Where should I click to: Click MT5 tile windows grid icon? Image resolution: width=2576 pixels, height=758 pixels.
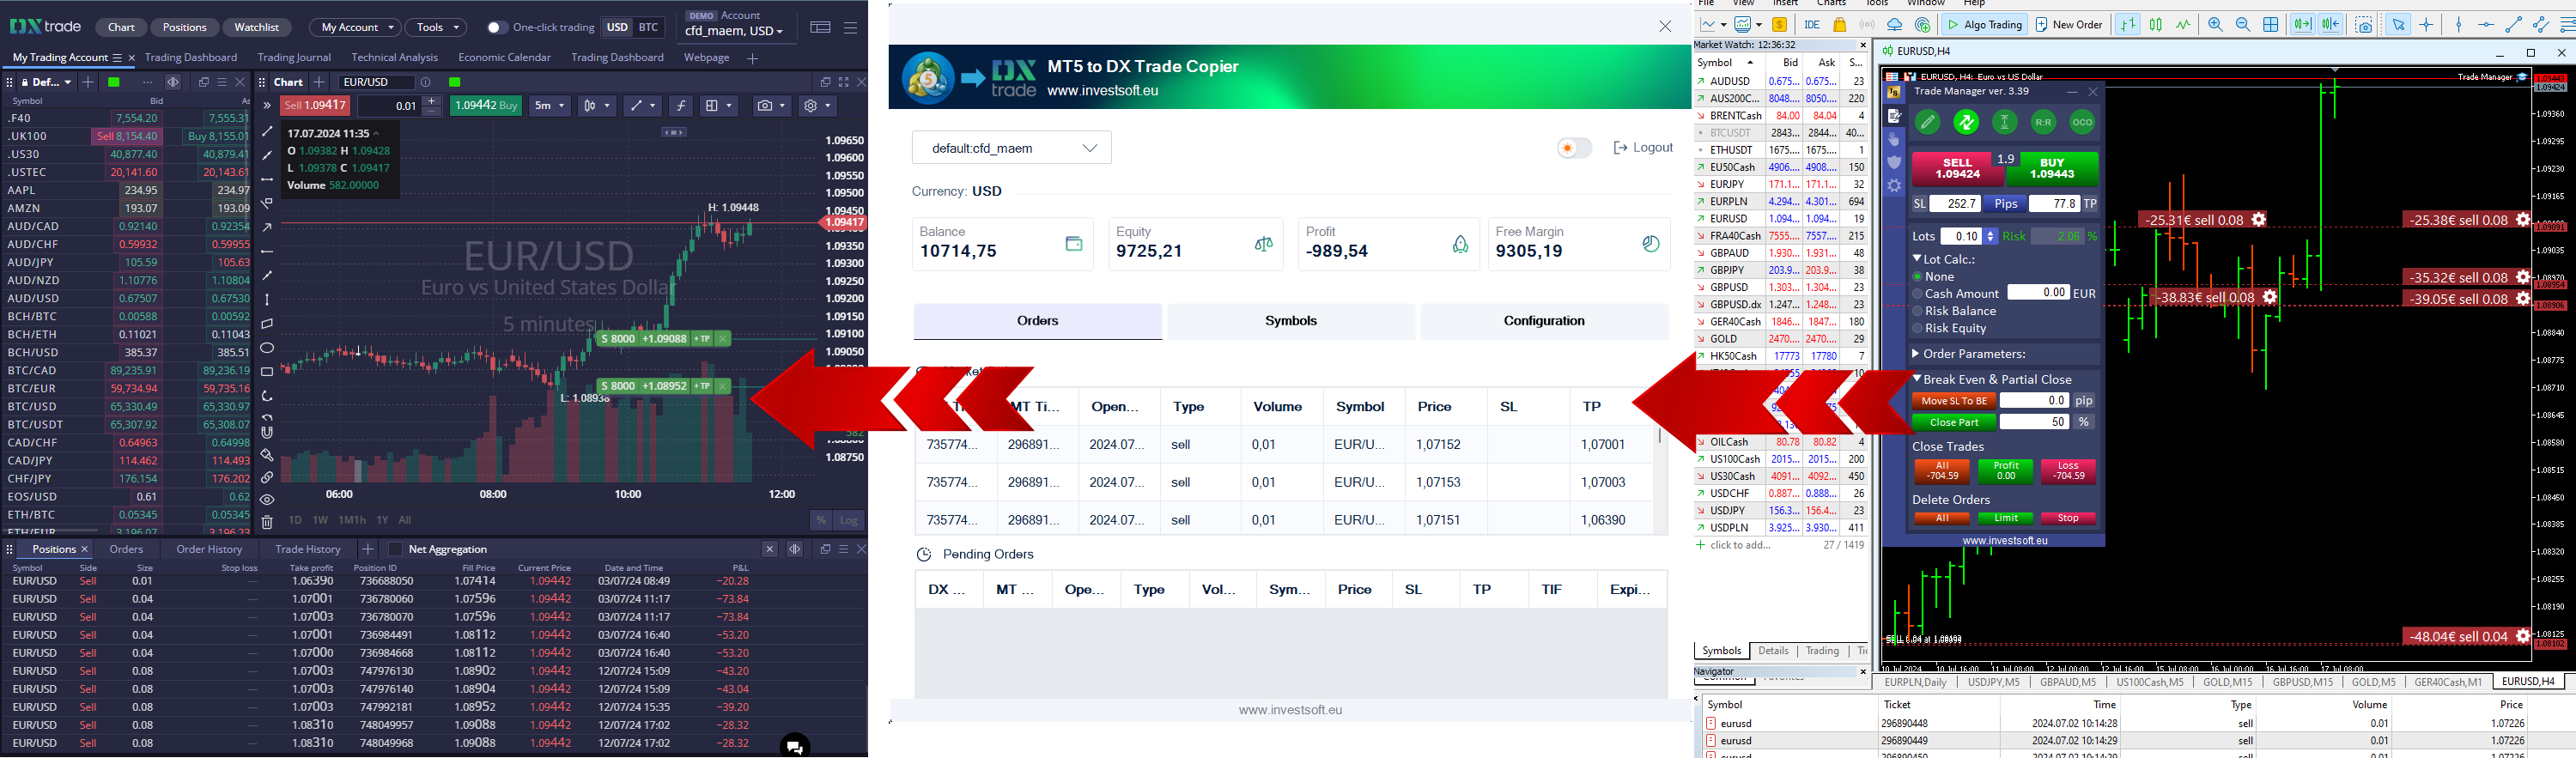[x=2271, y=25]
